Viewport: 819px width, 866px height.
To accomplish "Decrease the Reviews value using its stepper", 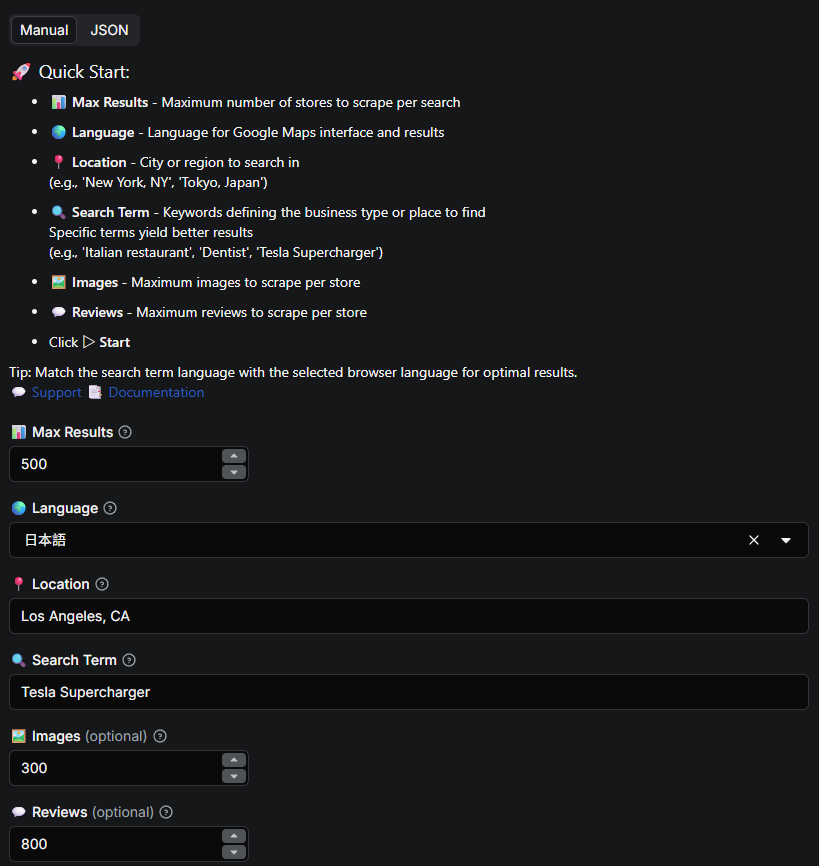I will pos(233,851).
